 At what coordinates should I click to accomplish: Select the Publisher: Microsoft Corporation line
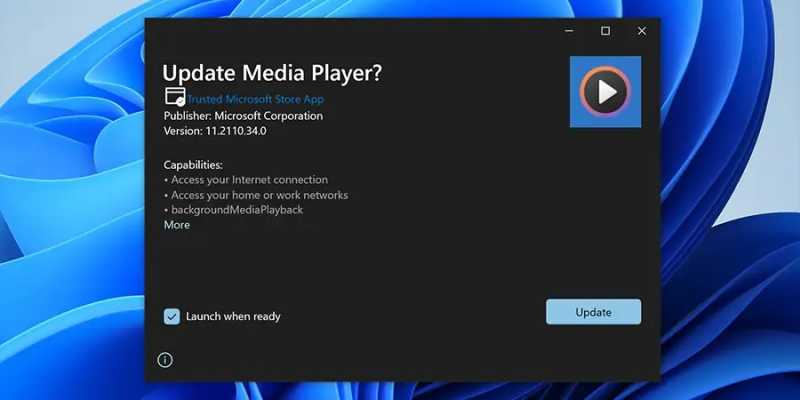tap(243, 116)
